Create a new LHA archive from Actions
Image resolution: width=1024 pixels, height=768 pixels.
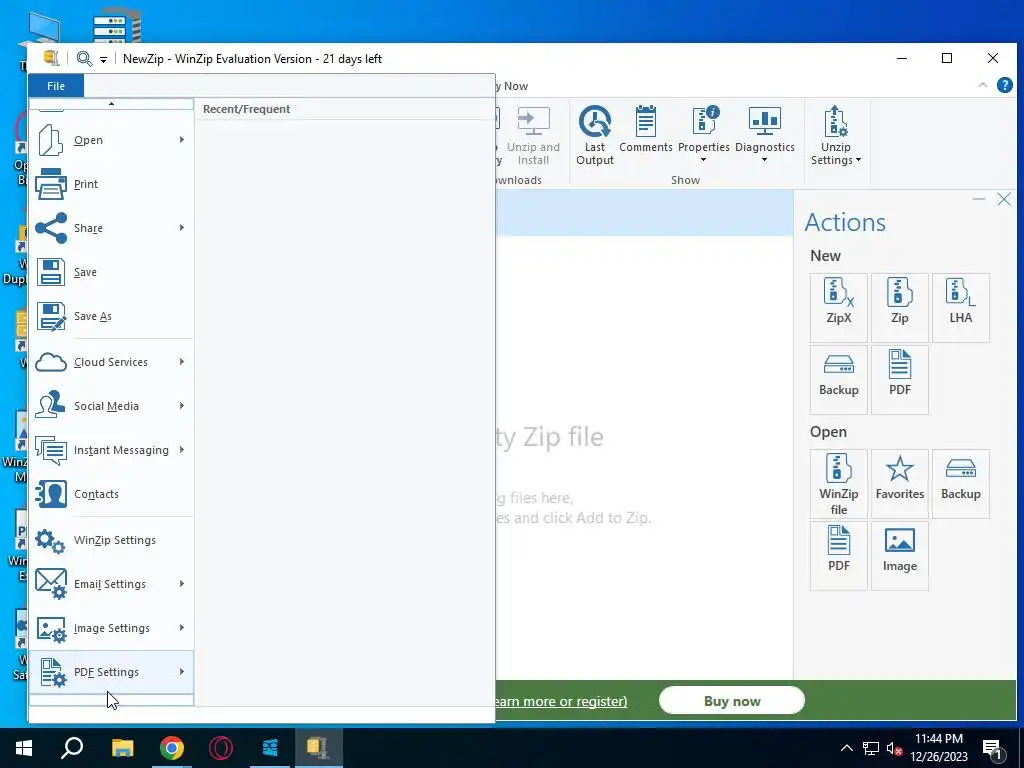[961, 308]
